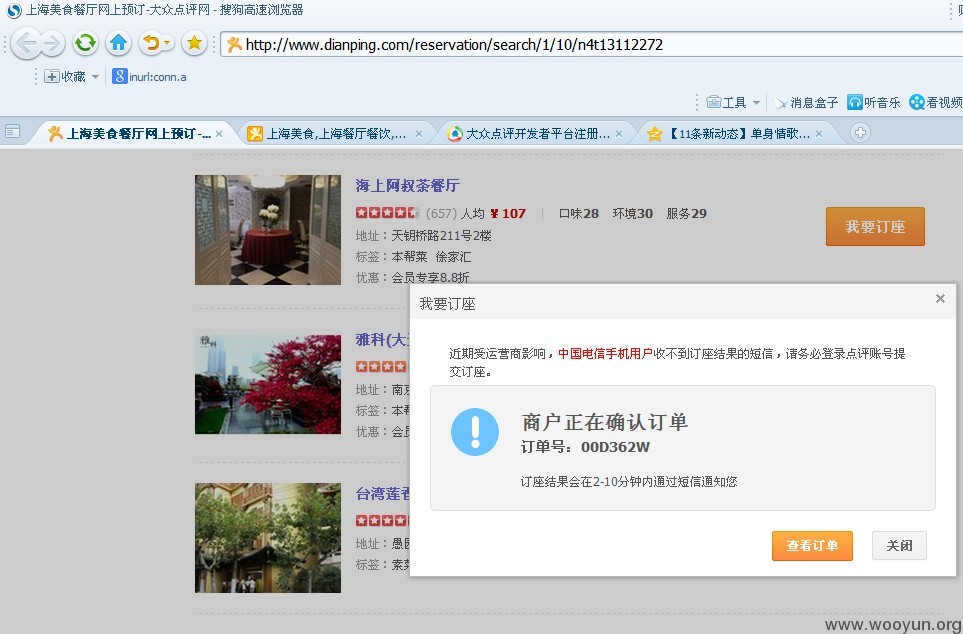Open 消息盒子 message box
The height and width of the screenshot is (634, 963).
coord(806,103)
